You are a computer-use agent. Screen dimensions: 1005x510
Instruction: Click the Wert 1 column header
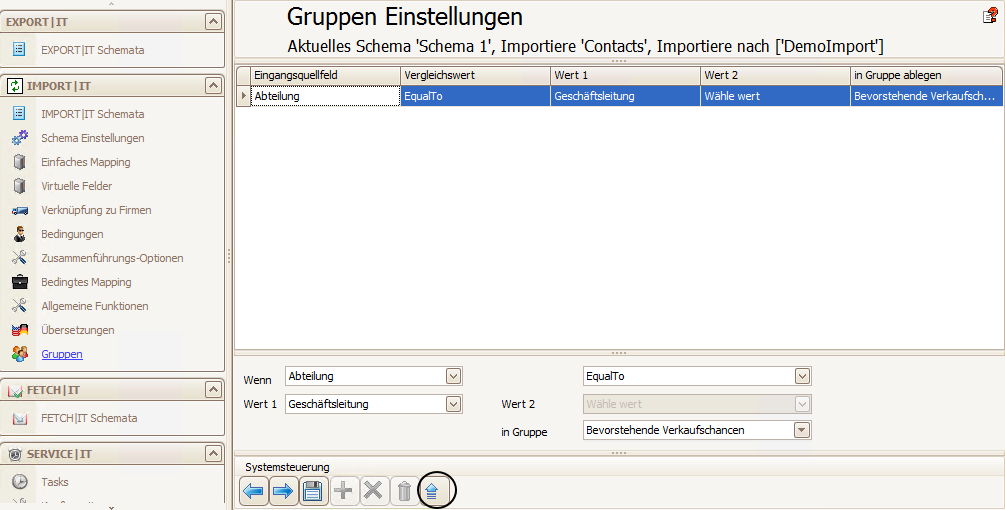[x=626, y=75]
